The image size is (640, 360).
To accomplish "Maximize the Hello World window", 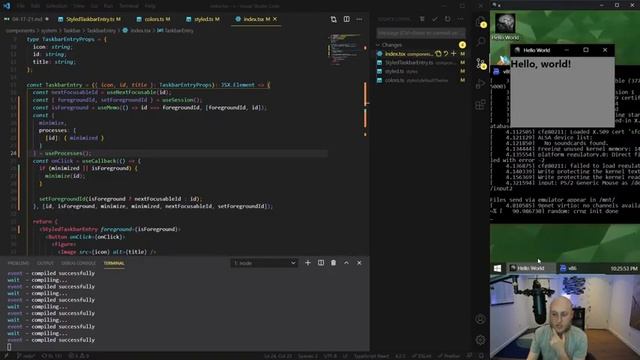I will coord(586,50).
